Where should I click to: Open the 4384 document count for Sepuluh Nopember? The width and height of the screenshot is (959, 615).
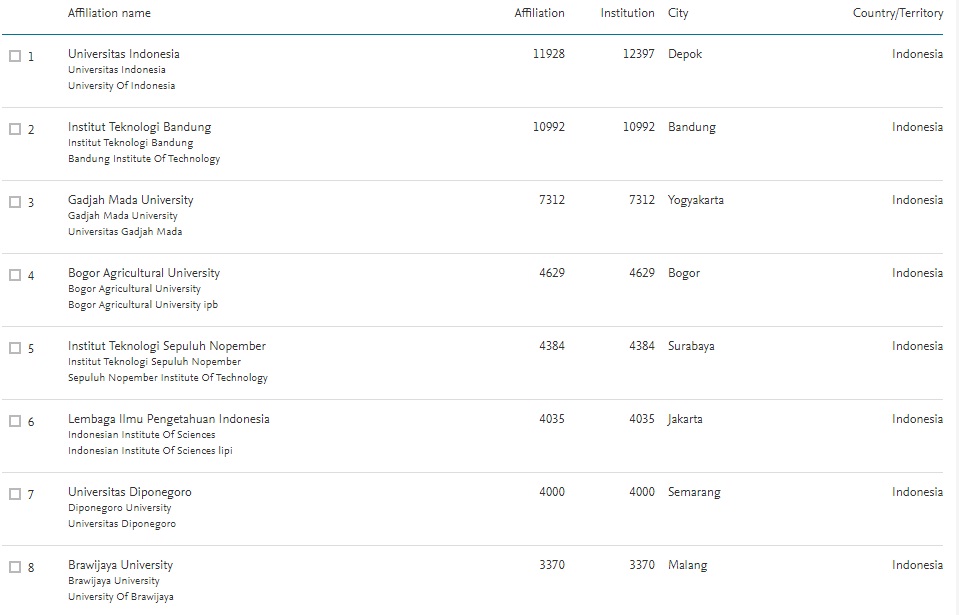click(550, 346)
